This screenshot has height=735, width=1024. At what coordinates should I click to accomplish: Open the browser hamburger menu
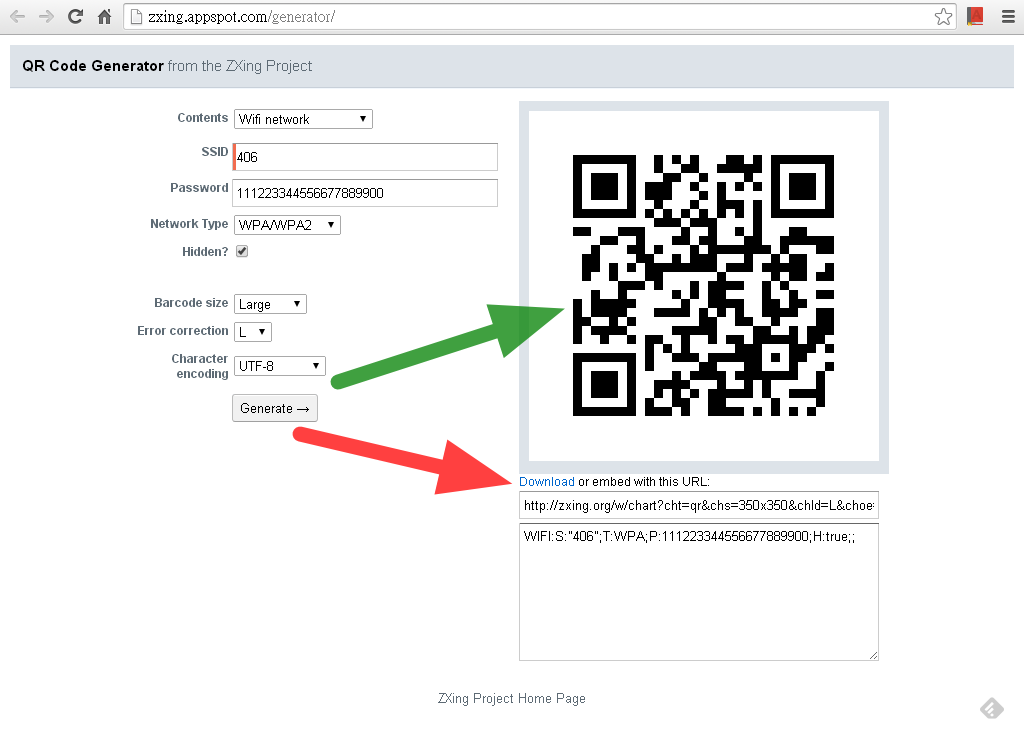coord(1008,16)
